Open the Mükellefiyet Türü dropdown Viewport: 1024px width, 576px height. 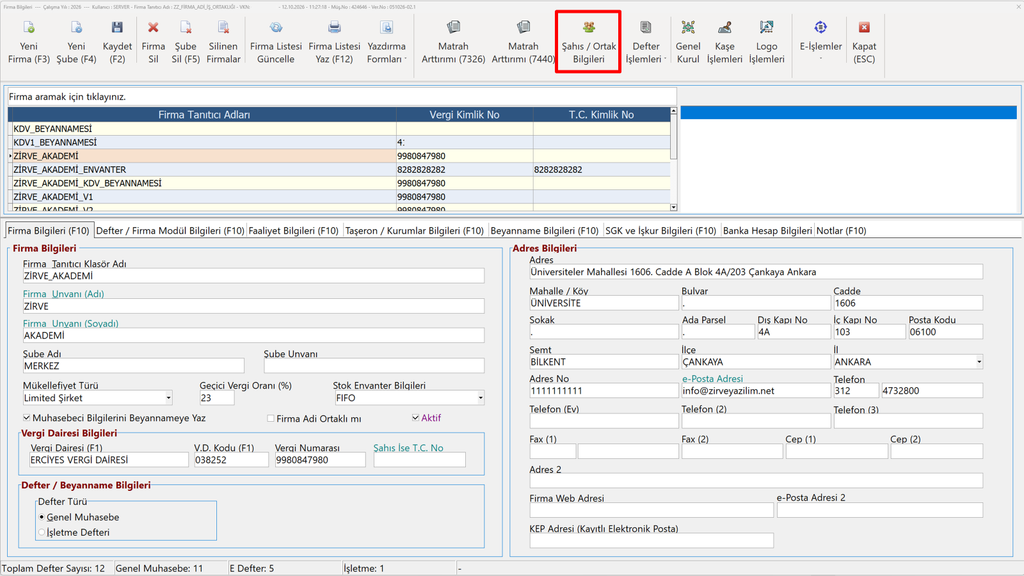tap(168, 398)
